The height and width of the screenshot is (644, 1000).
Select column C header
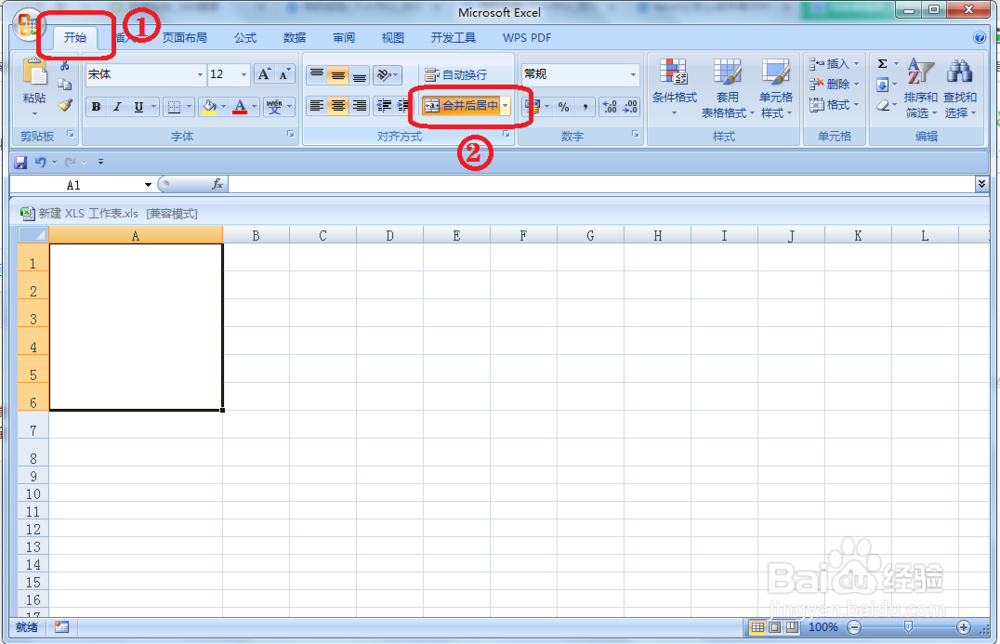coord(323,236)
